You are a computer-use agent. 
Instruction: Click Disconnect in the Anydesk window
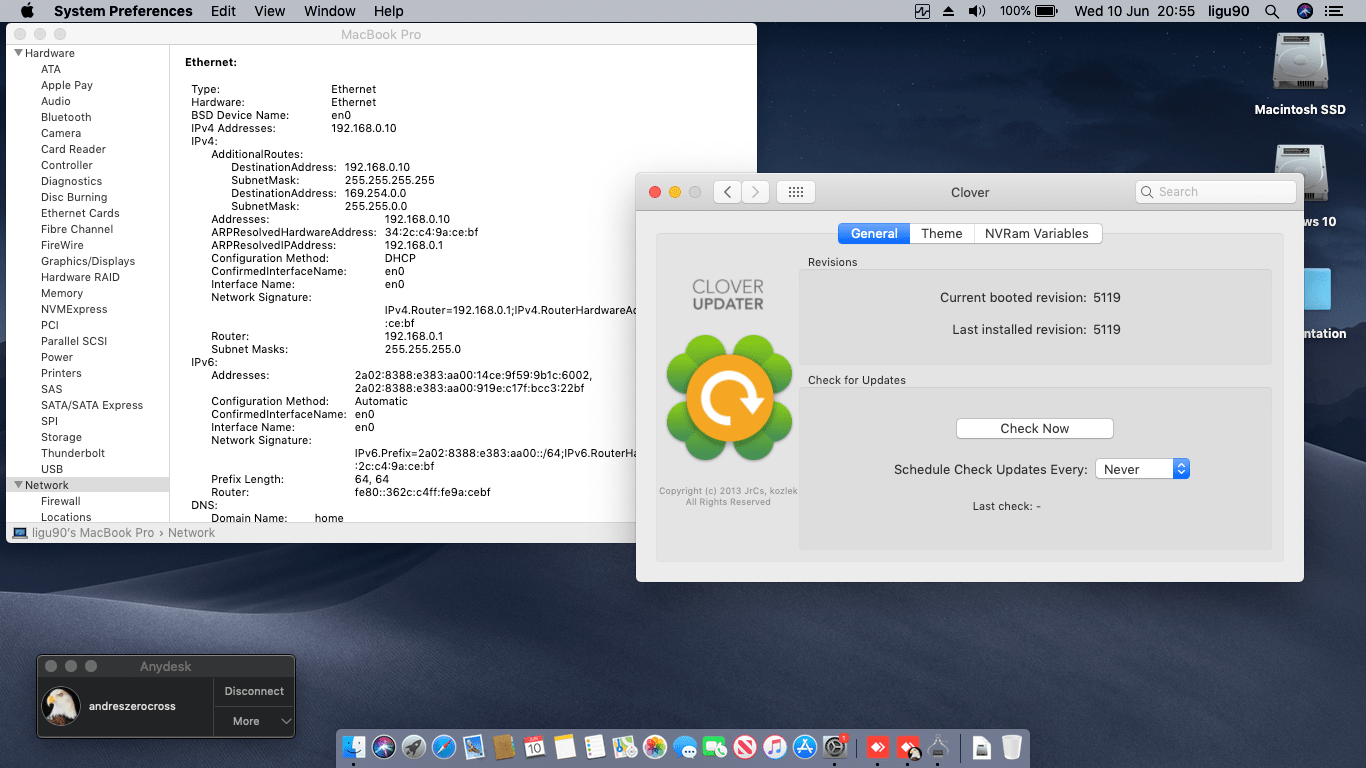click(254, 691)
